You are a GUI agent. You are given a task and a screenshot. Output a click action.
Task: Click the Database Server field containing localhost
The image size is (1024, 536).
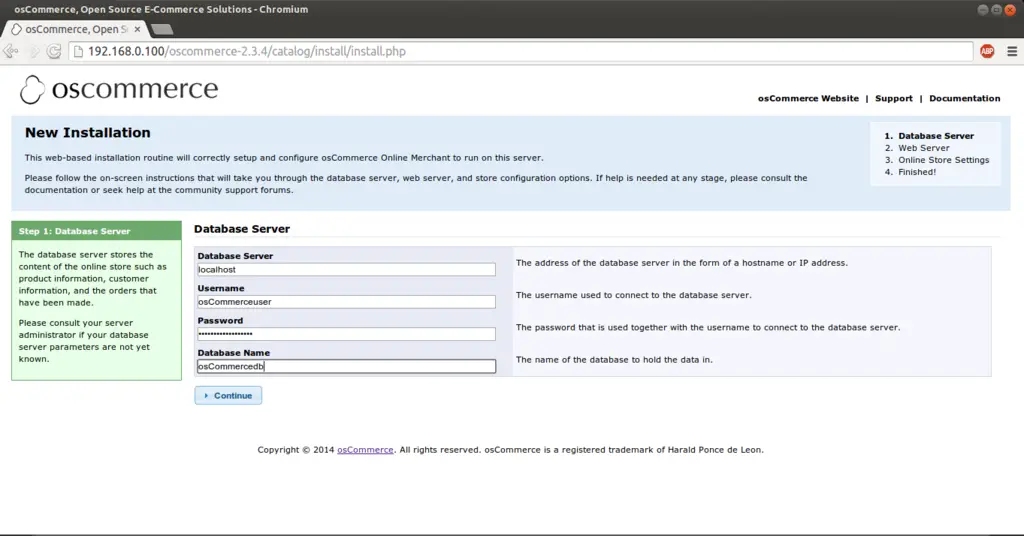(346, 270)
